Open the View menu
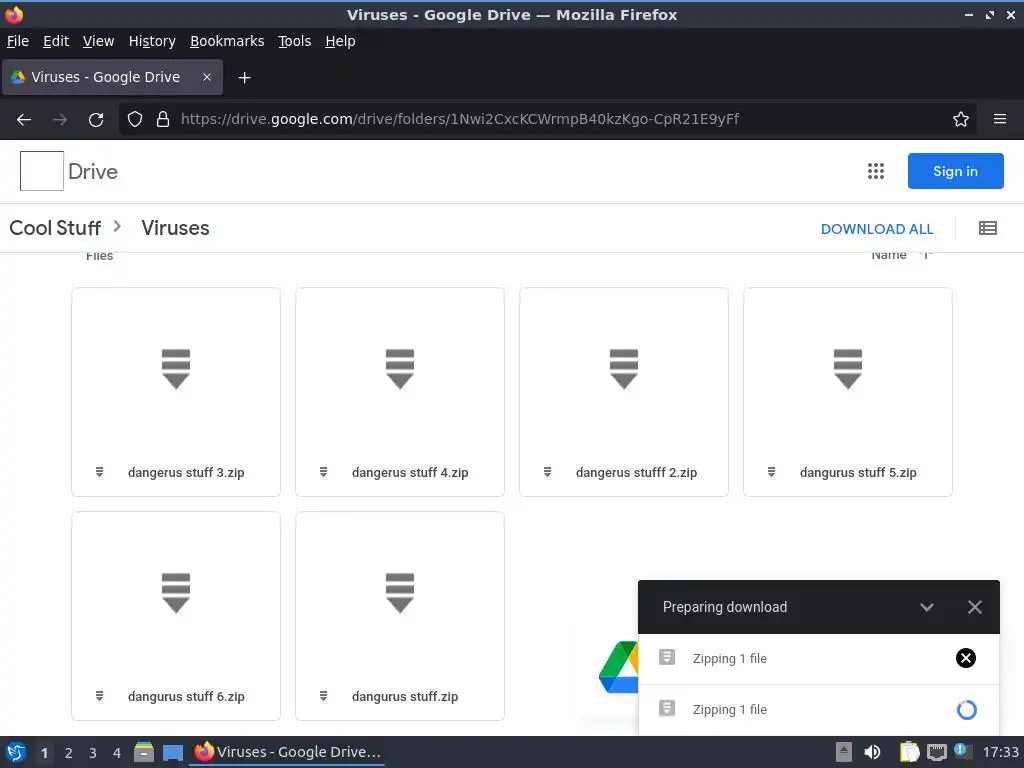Screen dimensions: 1024x768 [x=98, y=41]
